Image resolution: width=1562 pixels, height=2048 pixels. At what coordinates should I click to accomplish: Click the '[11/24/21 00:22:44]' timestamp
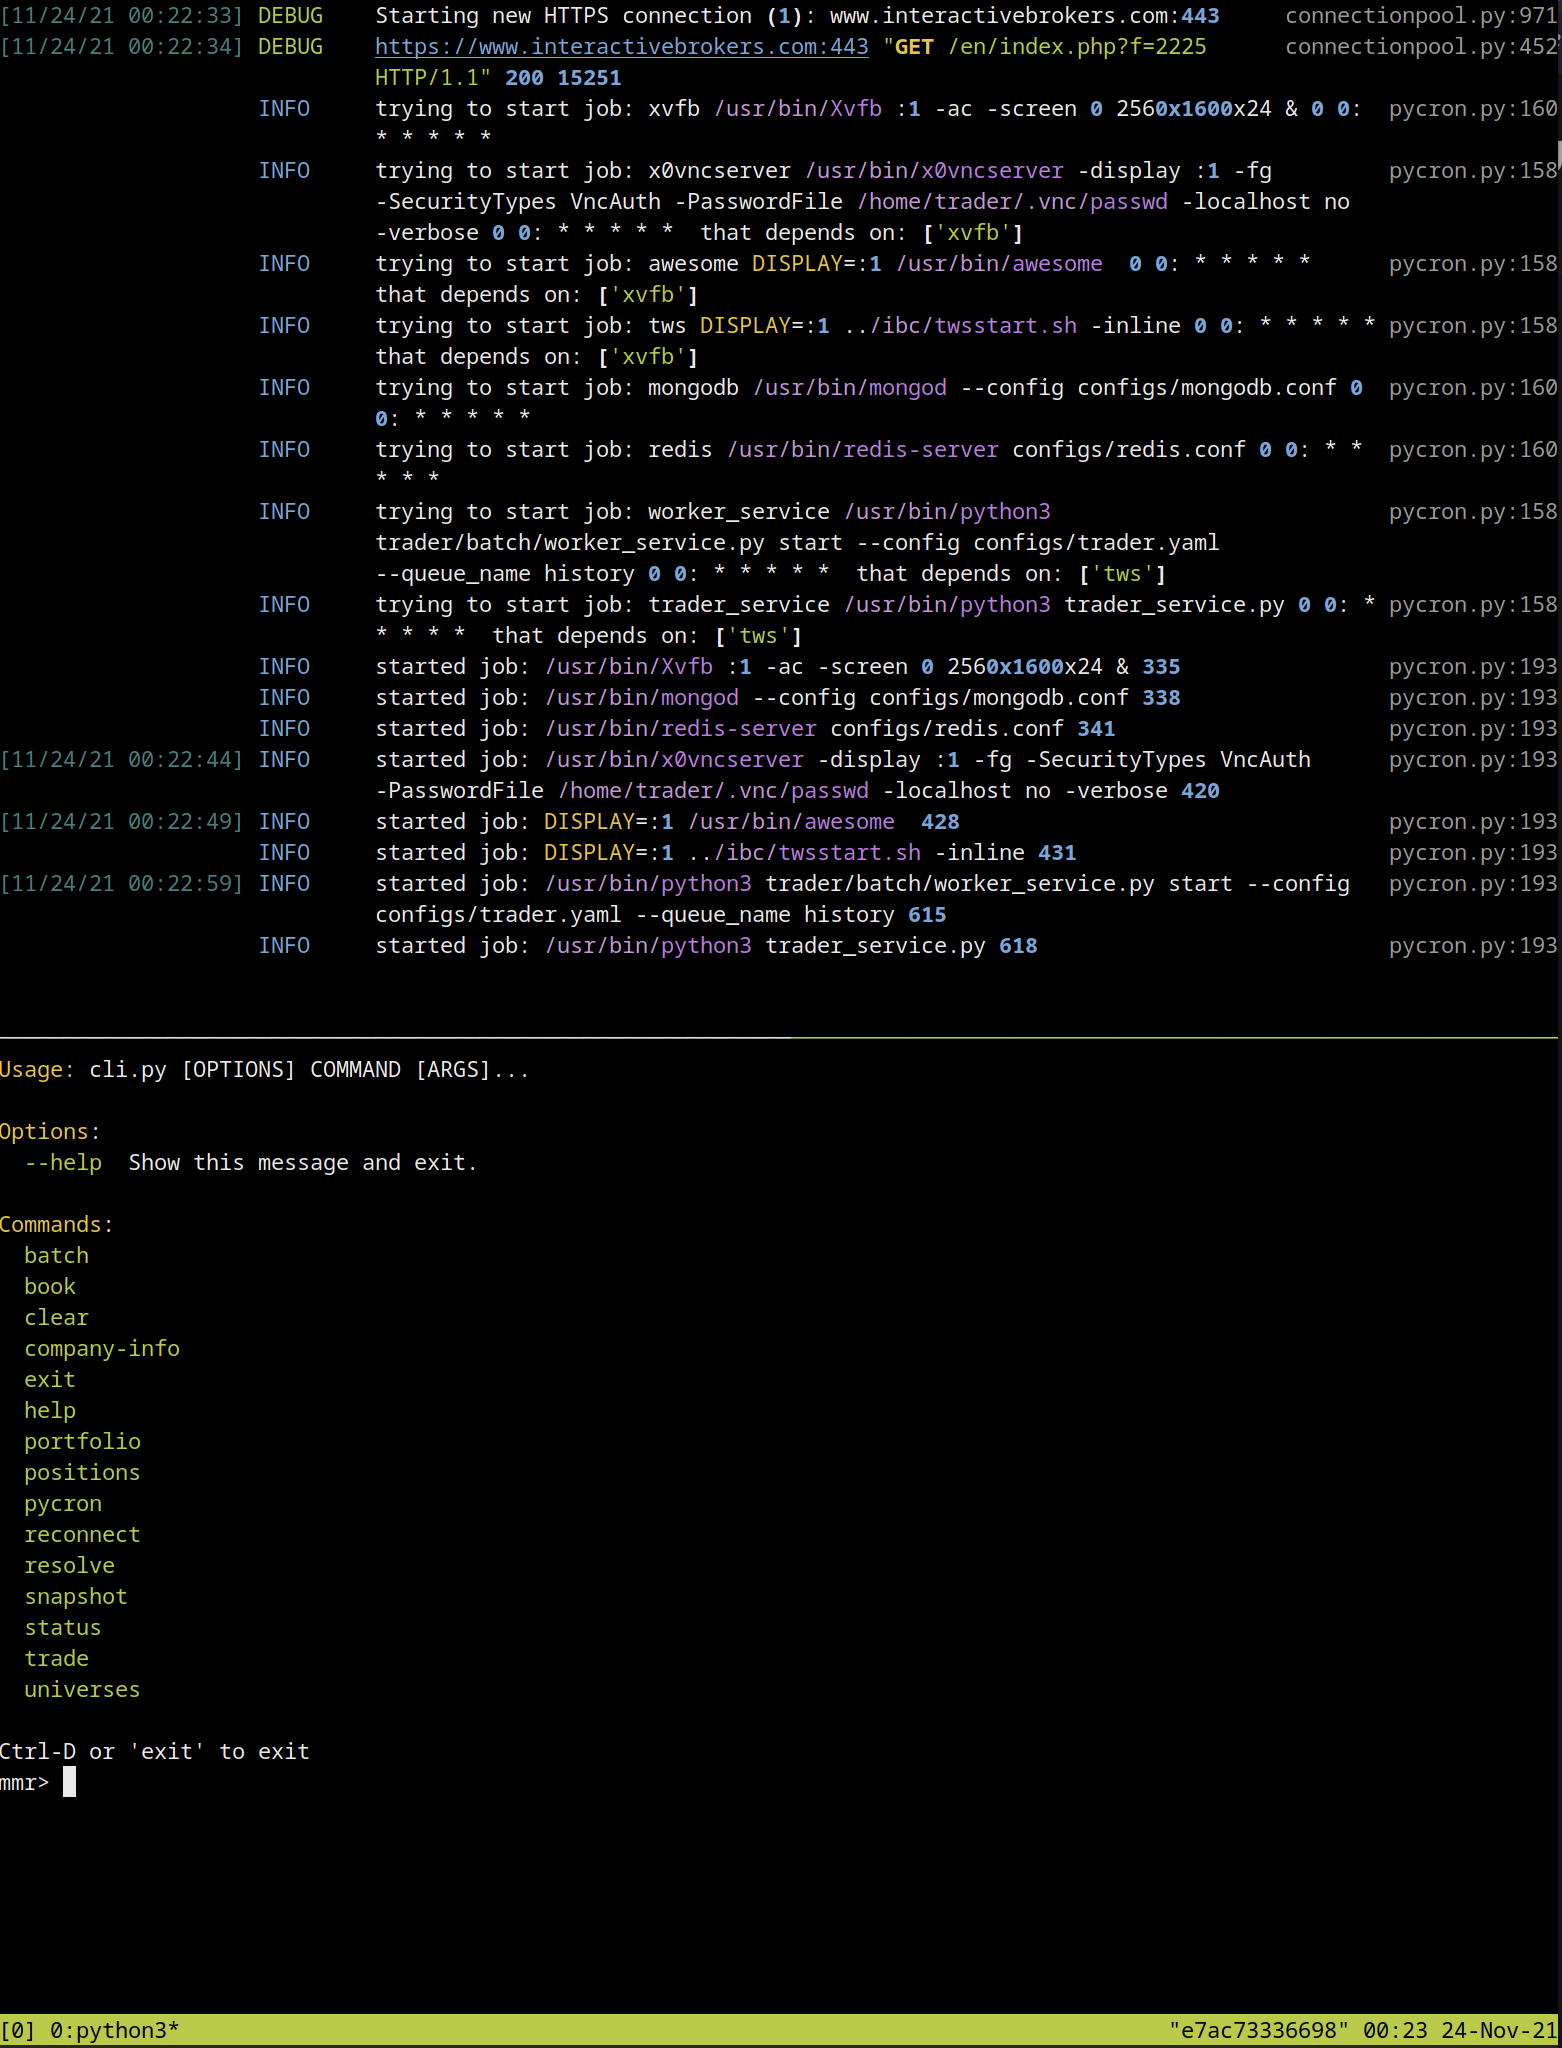(x=122, y=760)
